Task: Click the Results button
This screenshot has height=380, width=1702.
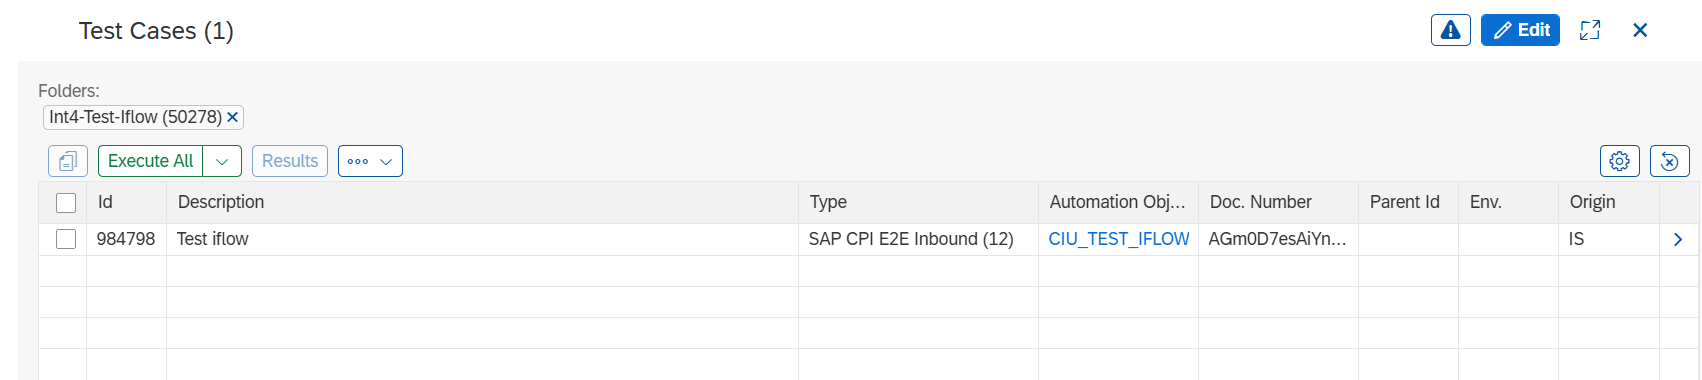Action: (x=290, y=161)
